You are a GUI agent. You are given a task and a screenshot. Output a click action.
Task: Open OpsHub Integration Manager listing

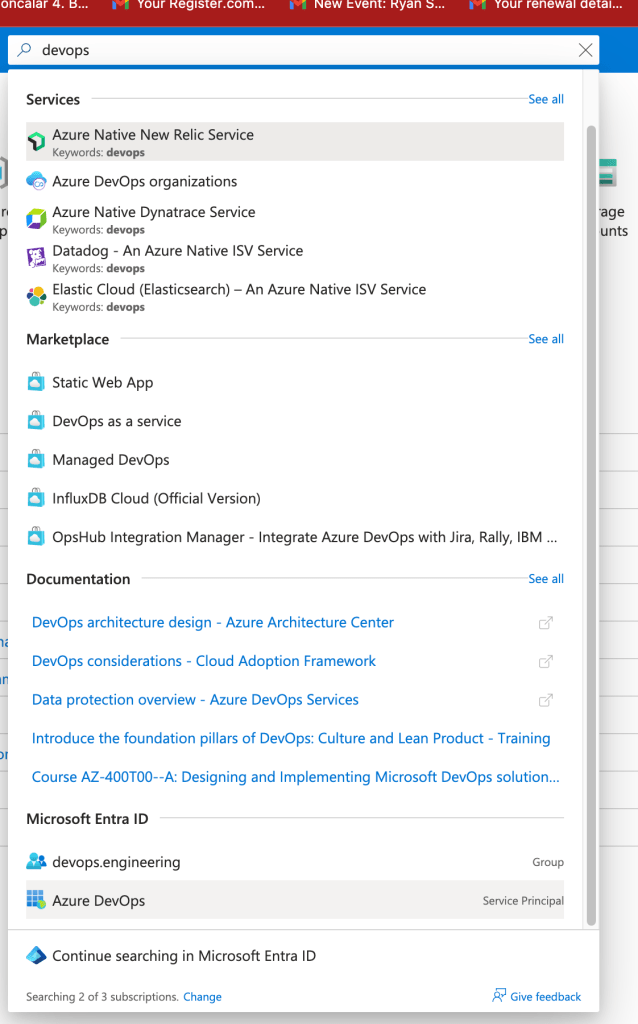(295, 537)
